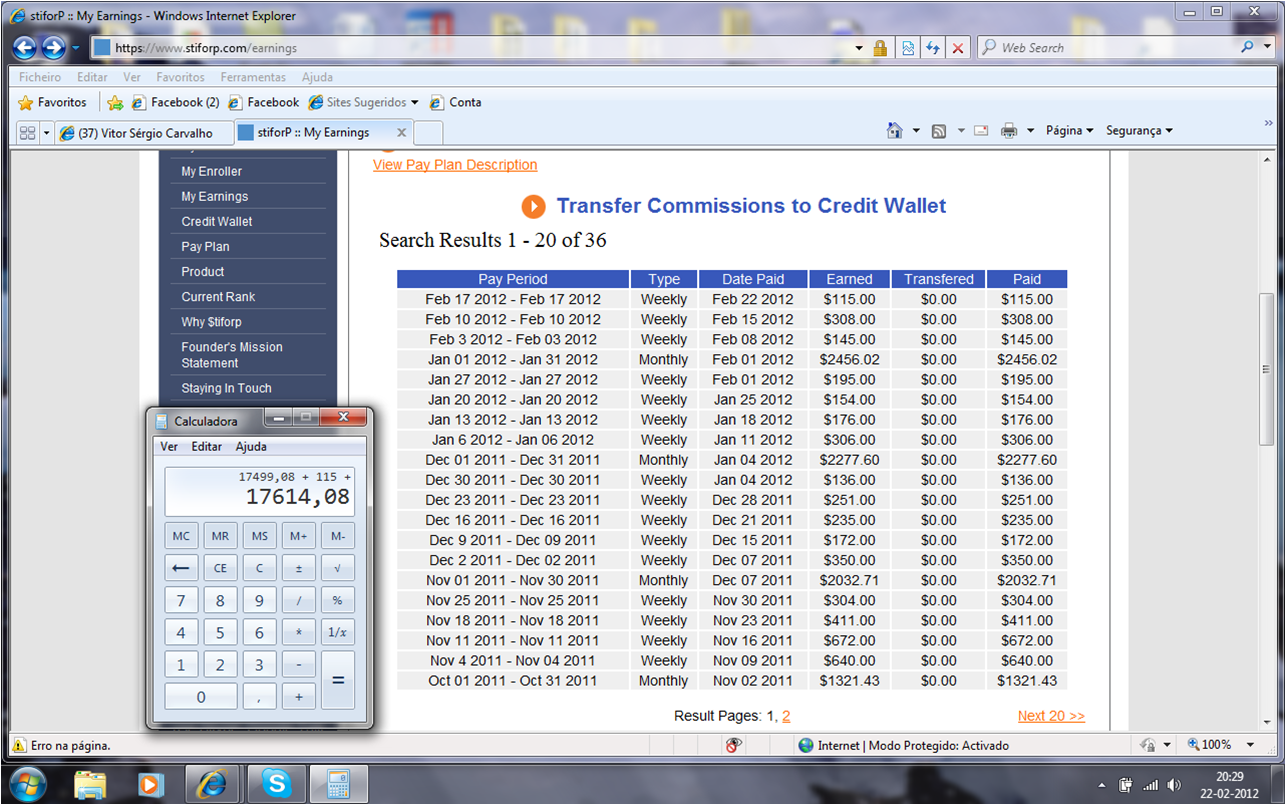Screen dimensions: 1286x805
Task: Go to result page 2 link
Action: coord(786,716)
